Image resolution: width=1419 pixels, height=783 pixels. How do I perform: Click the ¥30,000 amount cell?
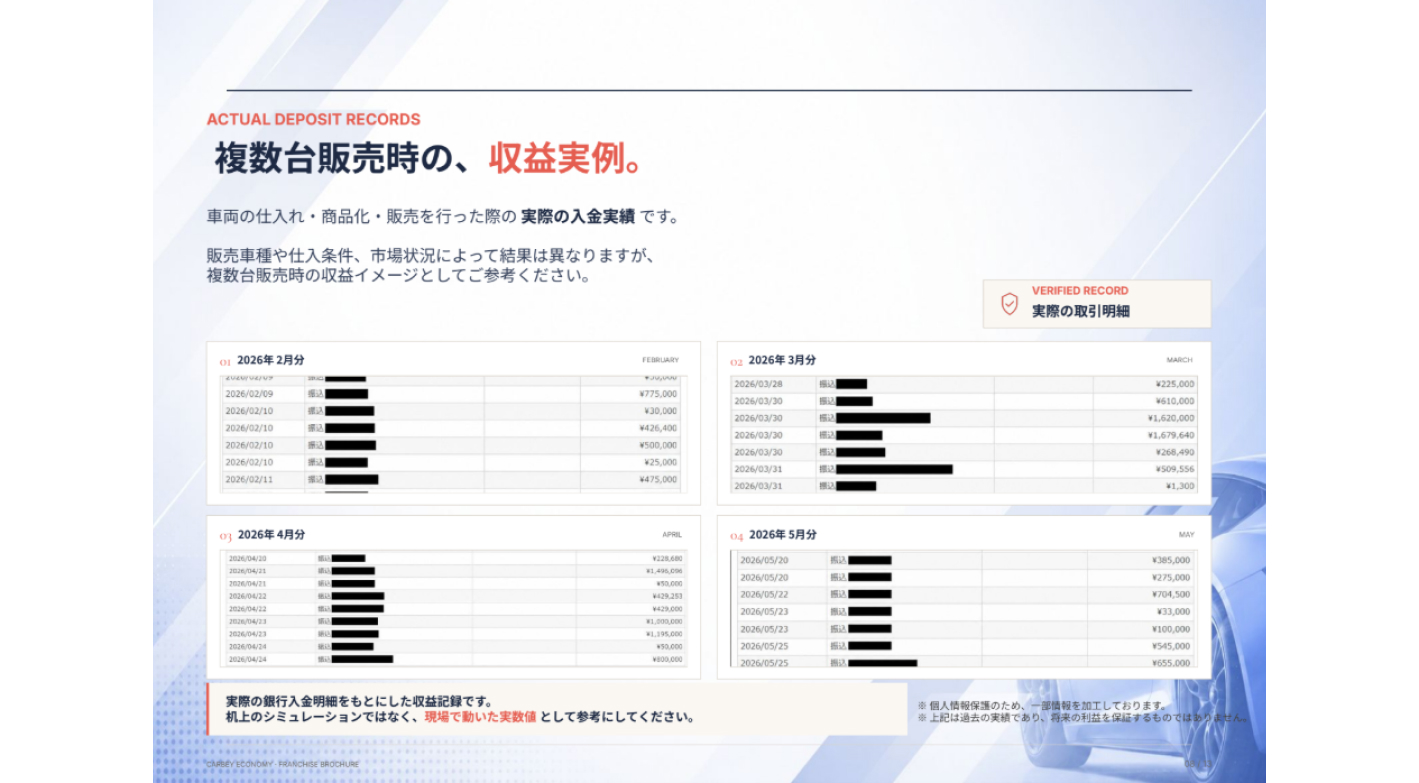[x=661, y=411]
